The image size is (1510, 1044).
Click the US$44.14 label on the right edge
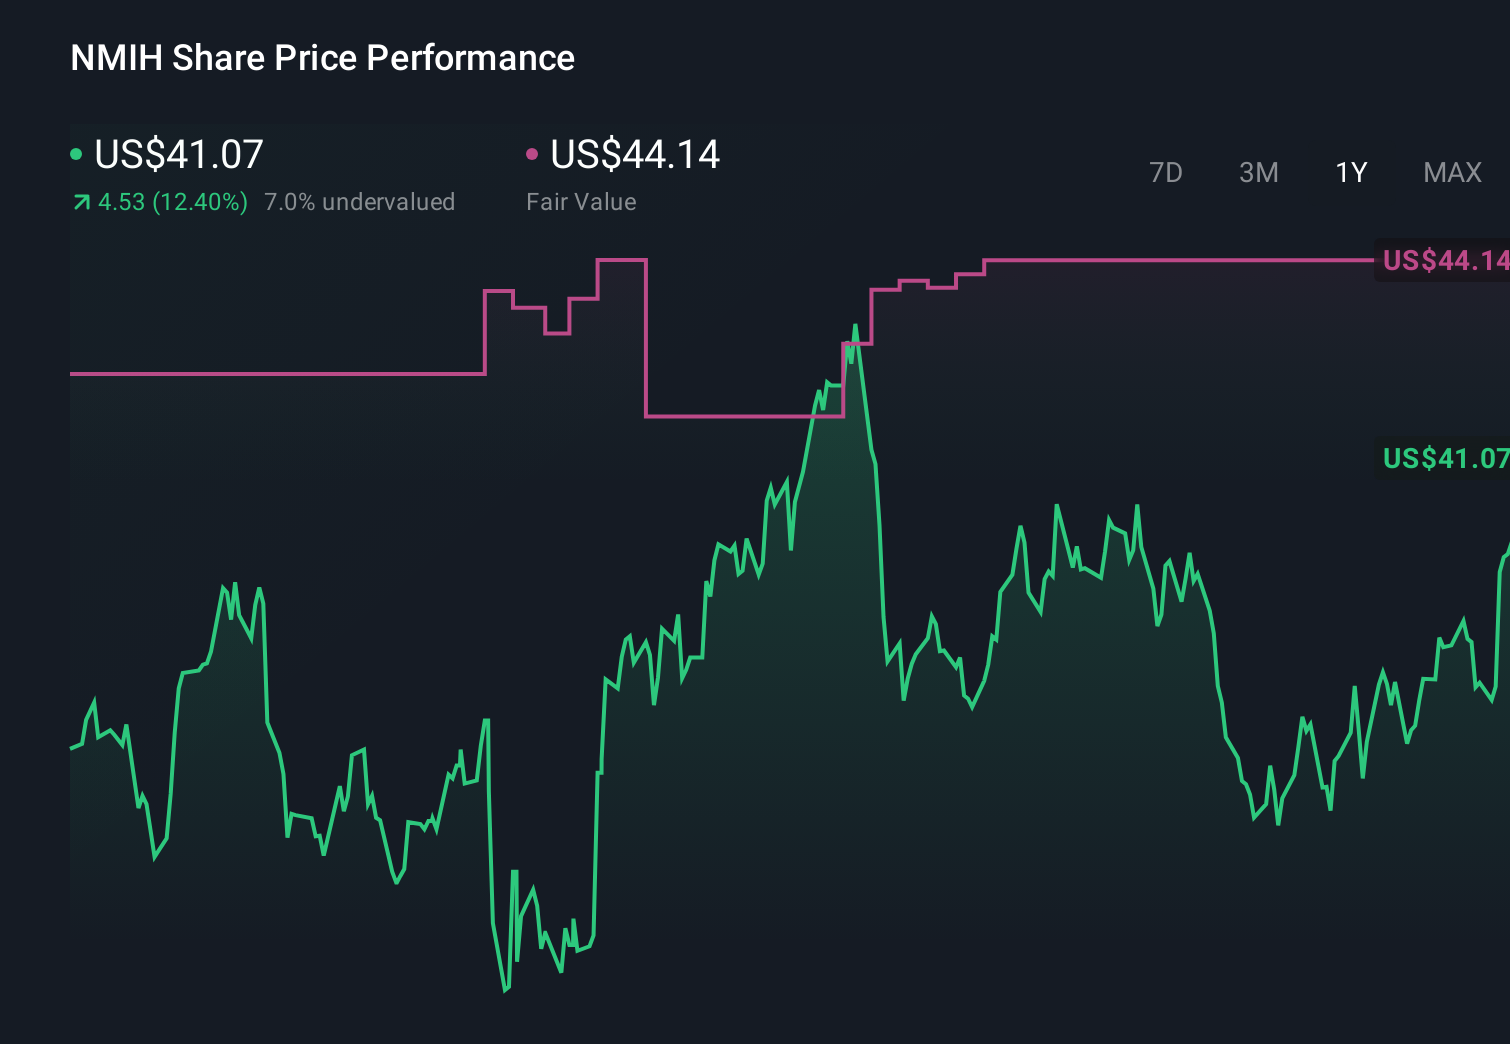click(x=1444, y=262)
